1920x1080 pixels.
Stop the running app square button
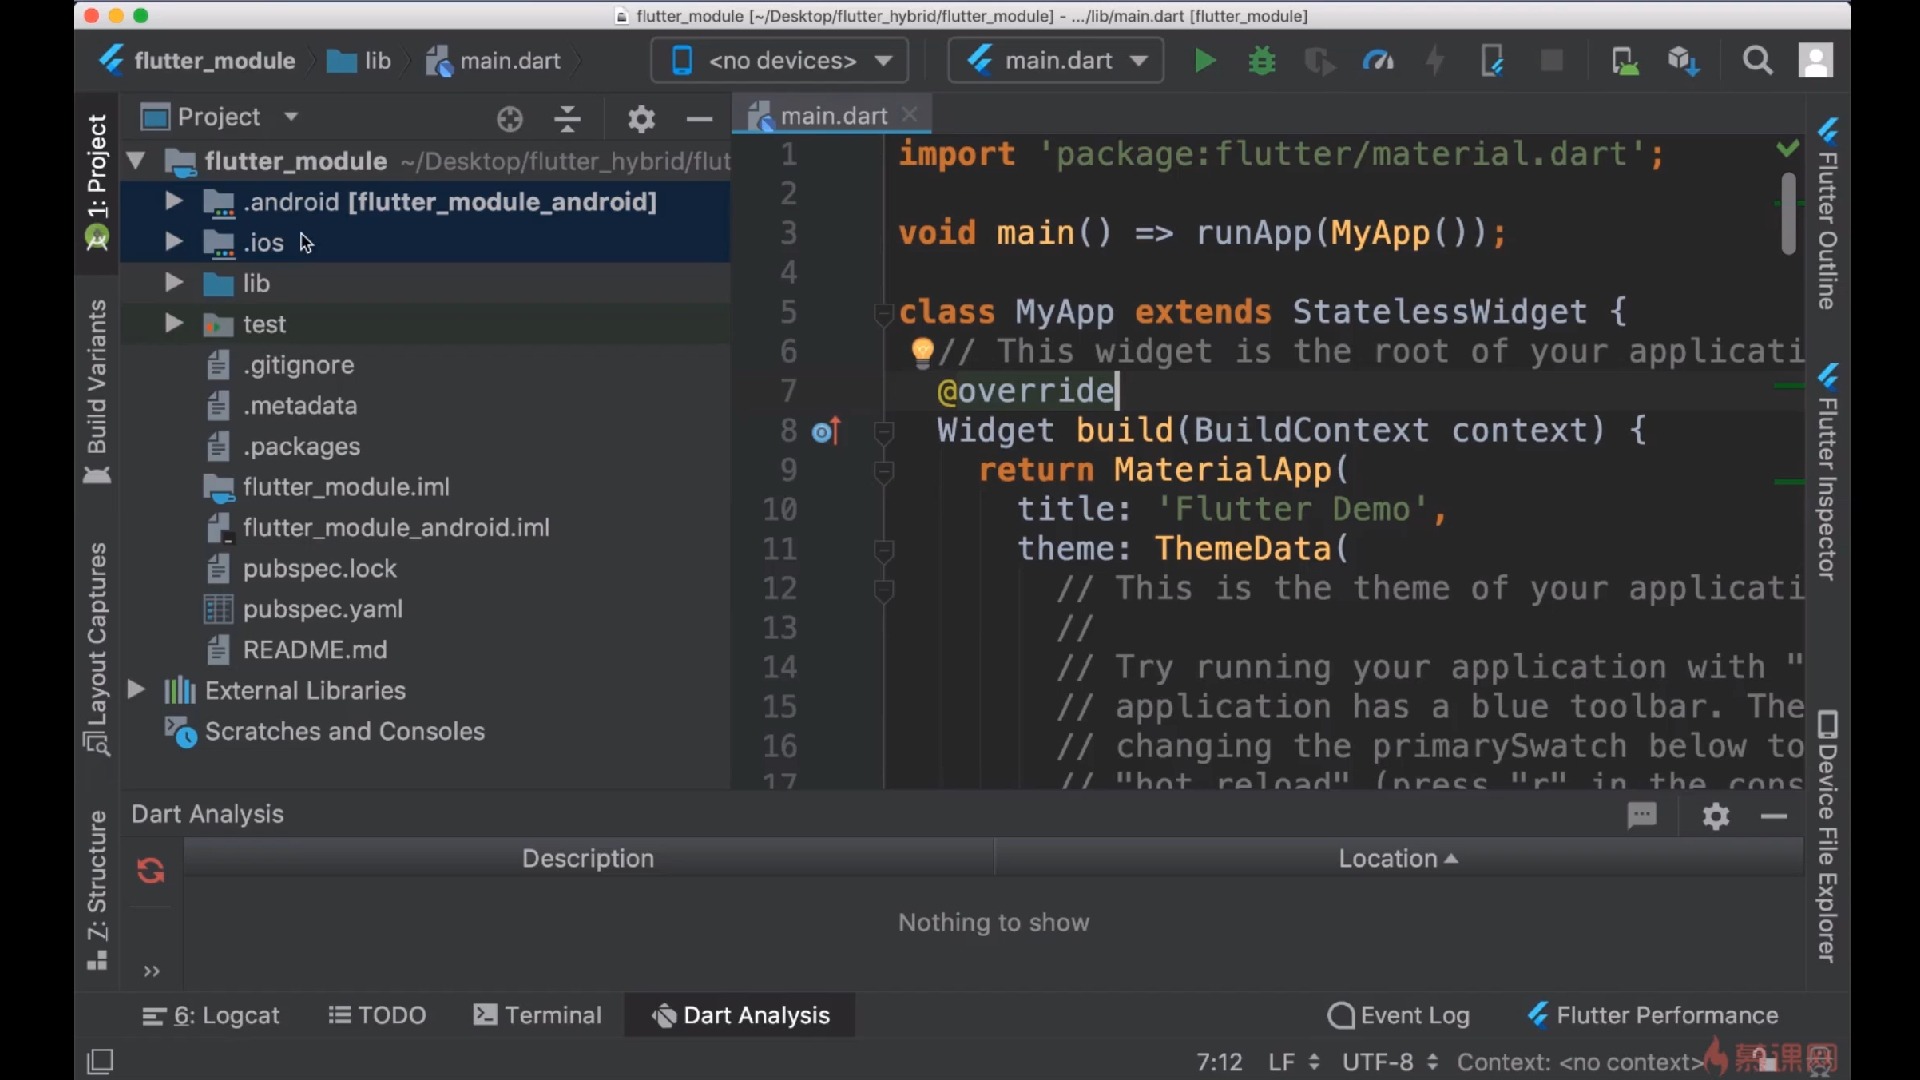tap(1552, 61)
